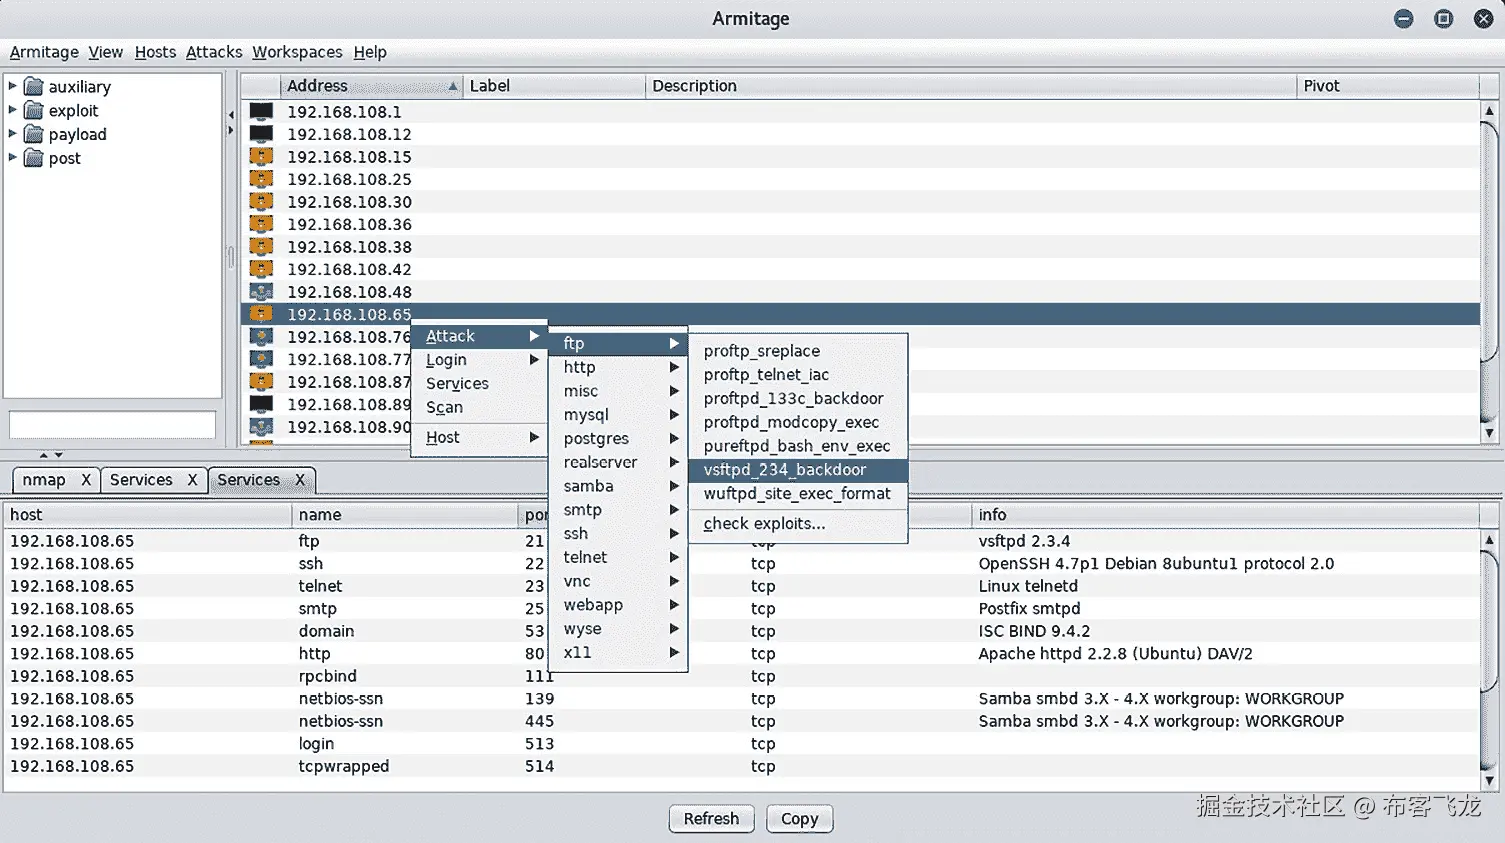Open the http attack submenu

click(618, 367)
